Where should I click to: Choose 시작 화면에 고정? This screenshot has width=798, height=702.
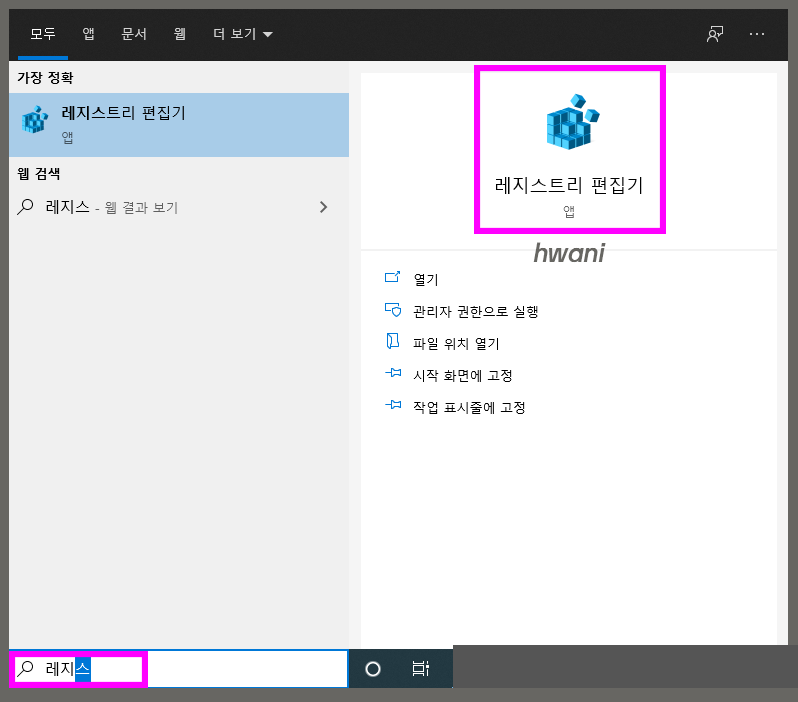(463, 376)
